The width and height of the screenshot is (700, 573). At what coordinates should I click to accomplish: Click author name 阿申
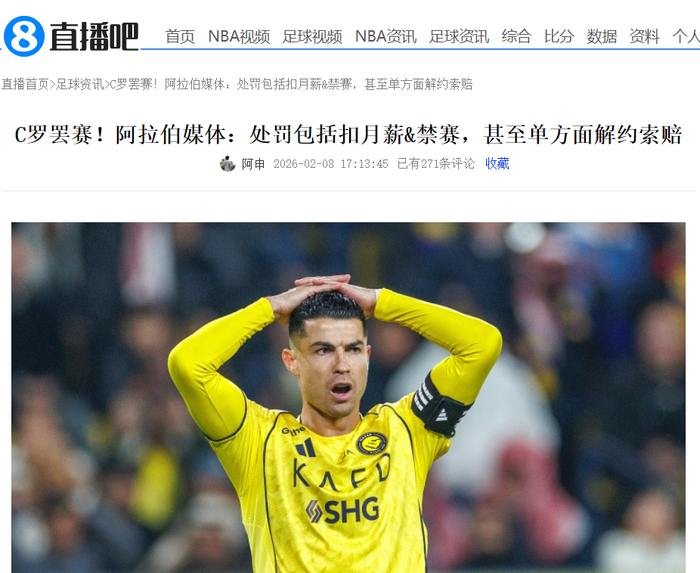[x=253, y=164]
